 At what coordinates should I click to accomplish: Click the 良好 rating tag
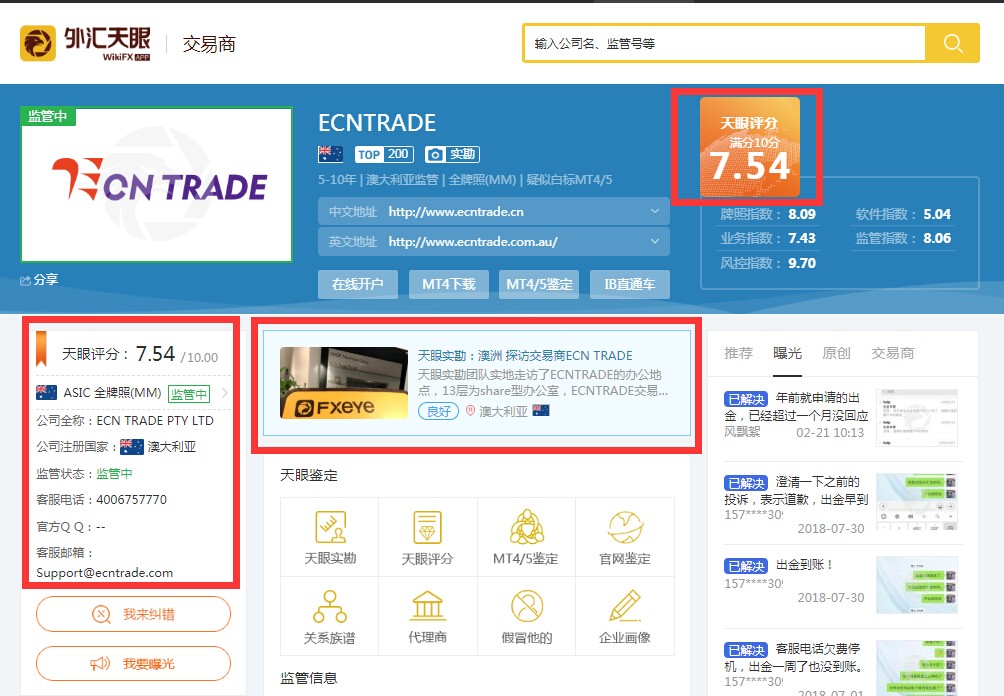[x=439, y=411]
